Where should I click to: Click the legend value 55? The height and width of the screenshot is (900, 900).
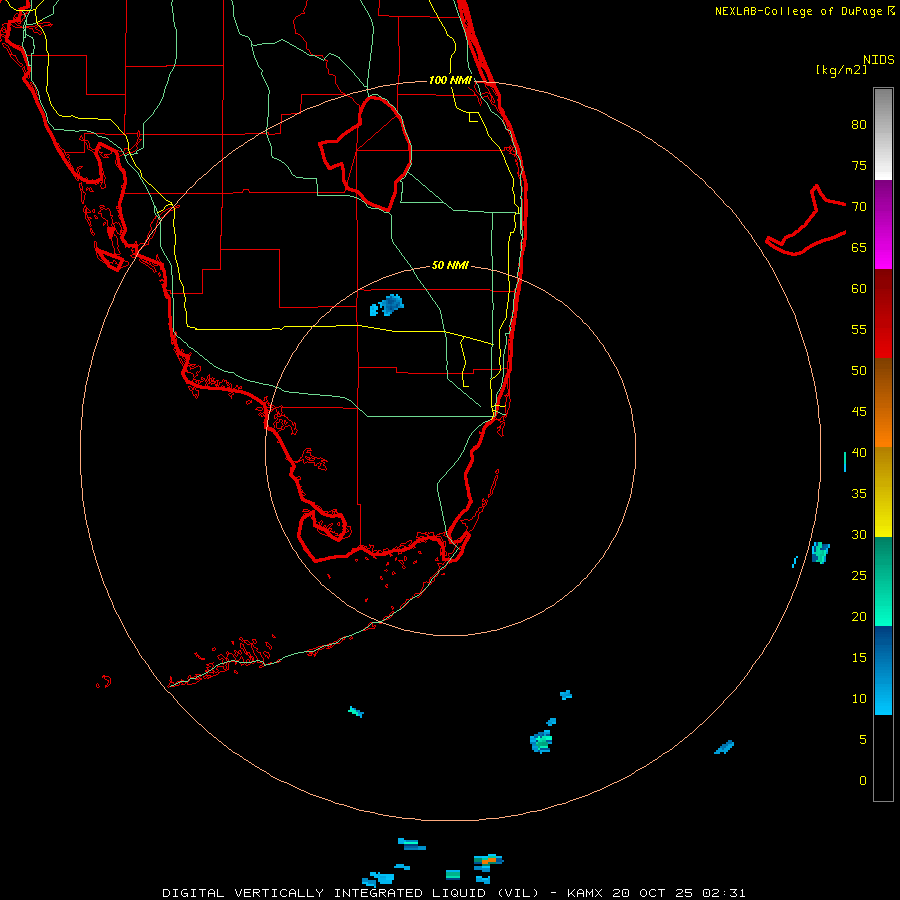pyautogui.click(x=859, y=329)
